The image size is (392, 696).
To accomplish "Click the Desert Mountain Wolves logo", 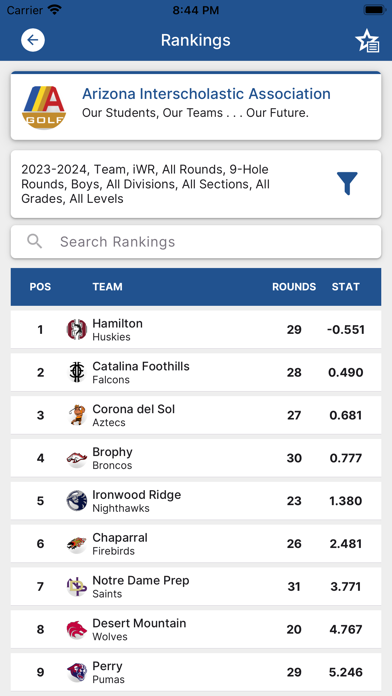I will [x=77, y=629].
